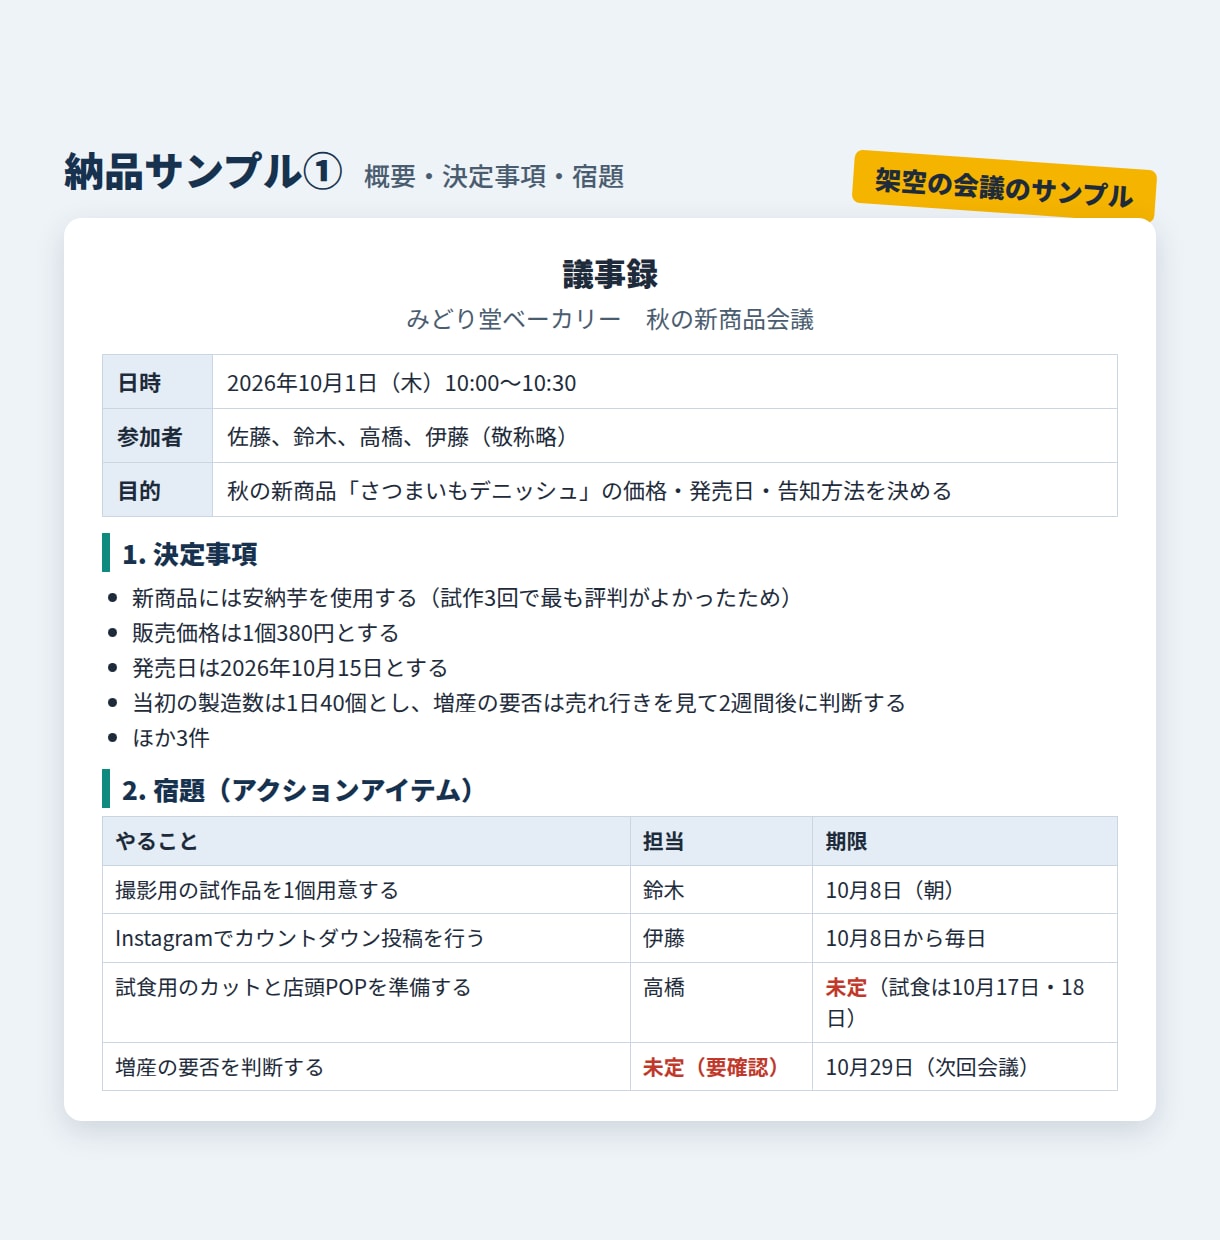
Task: Click the bullet ほか3件
Action: (171, 738)
